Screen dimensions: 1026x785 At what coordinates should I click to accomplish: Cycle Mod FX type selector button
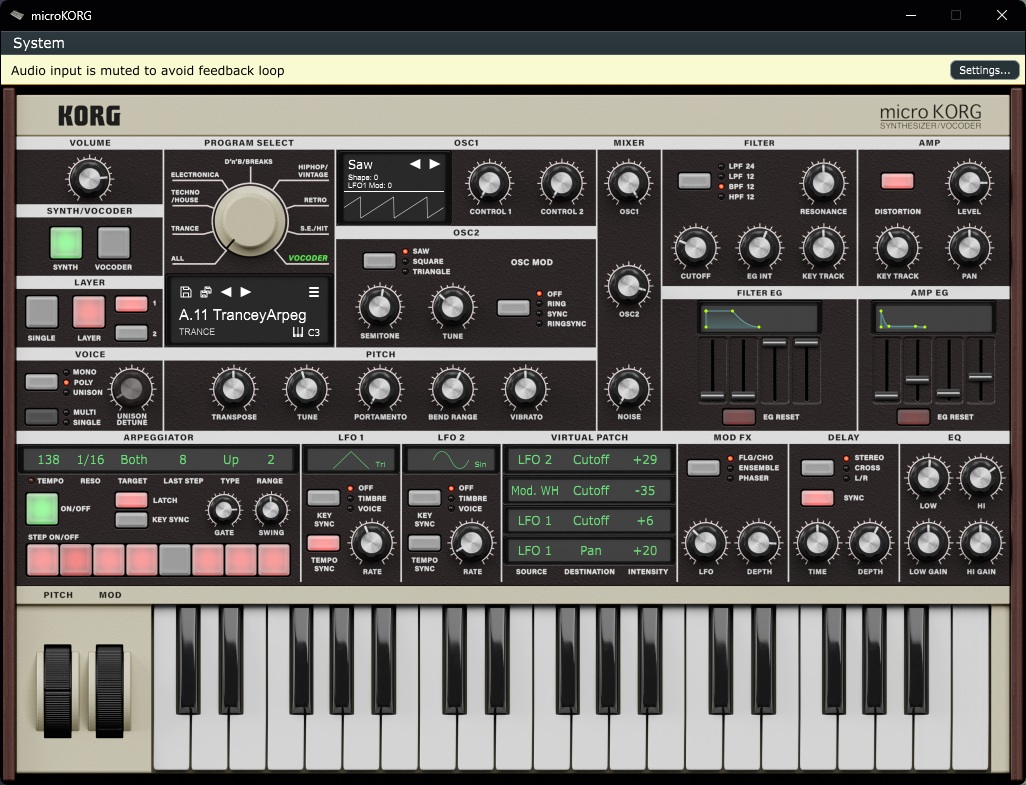(703, 468)
